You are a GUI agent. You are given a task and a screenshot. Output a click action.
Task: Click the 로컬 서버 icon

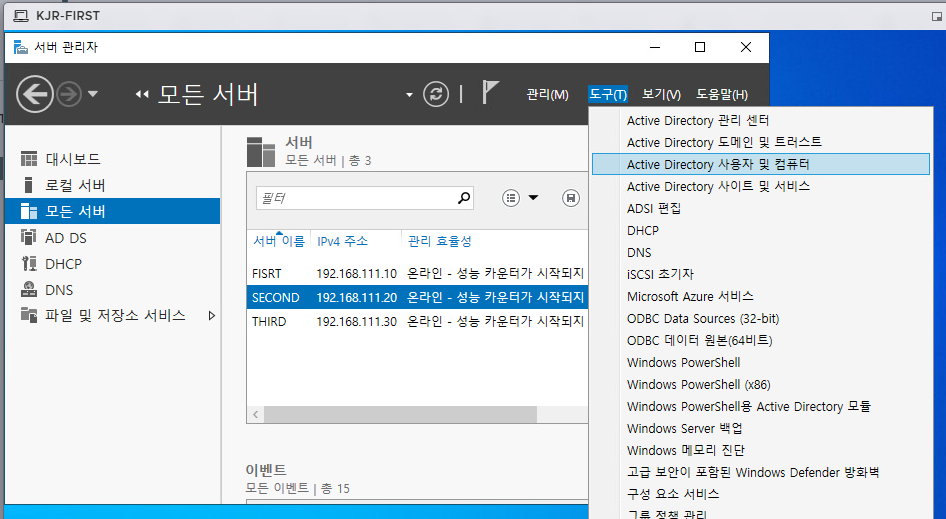[x=28, y=185]
